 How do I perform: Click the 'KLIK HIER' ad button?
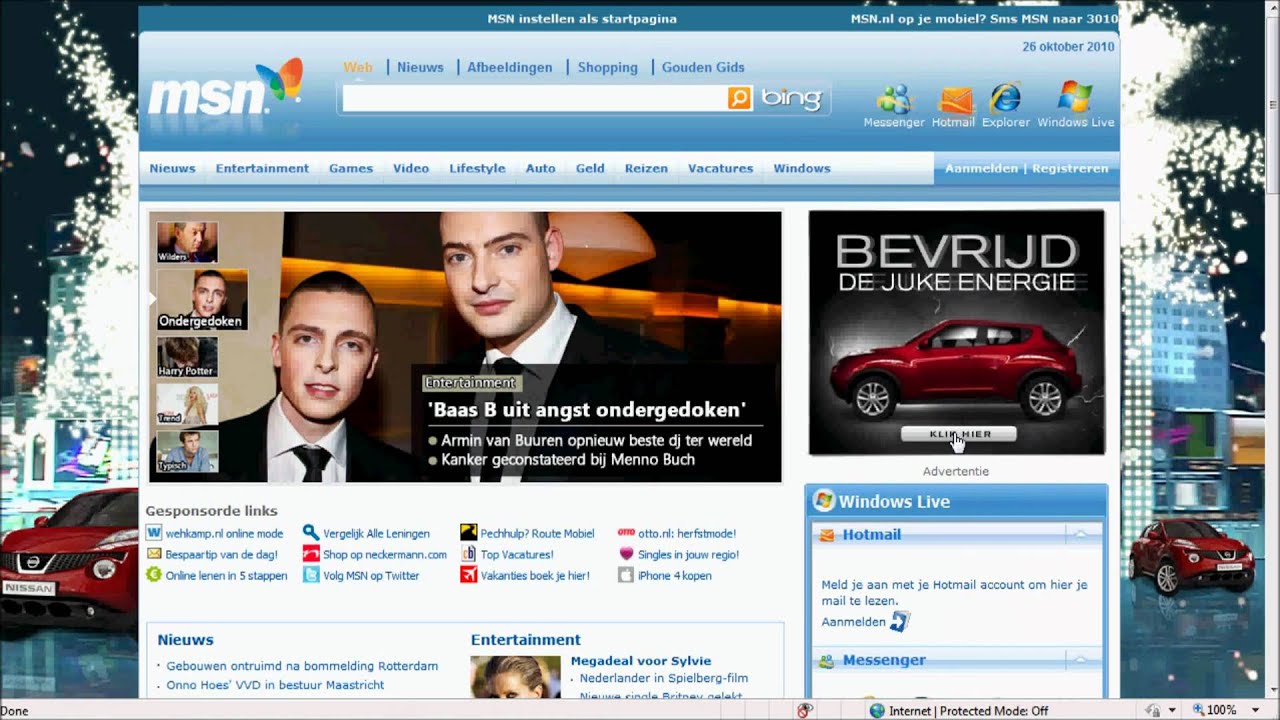[958, 434]
